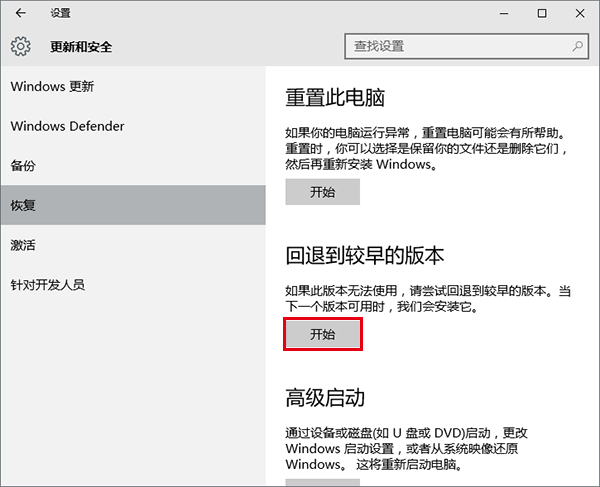
Task: Select 恢复 in sidebar
Action: coord(133,205)
